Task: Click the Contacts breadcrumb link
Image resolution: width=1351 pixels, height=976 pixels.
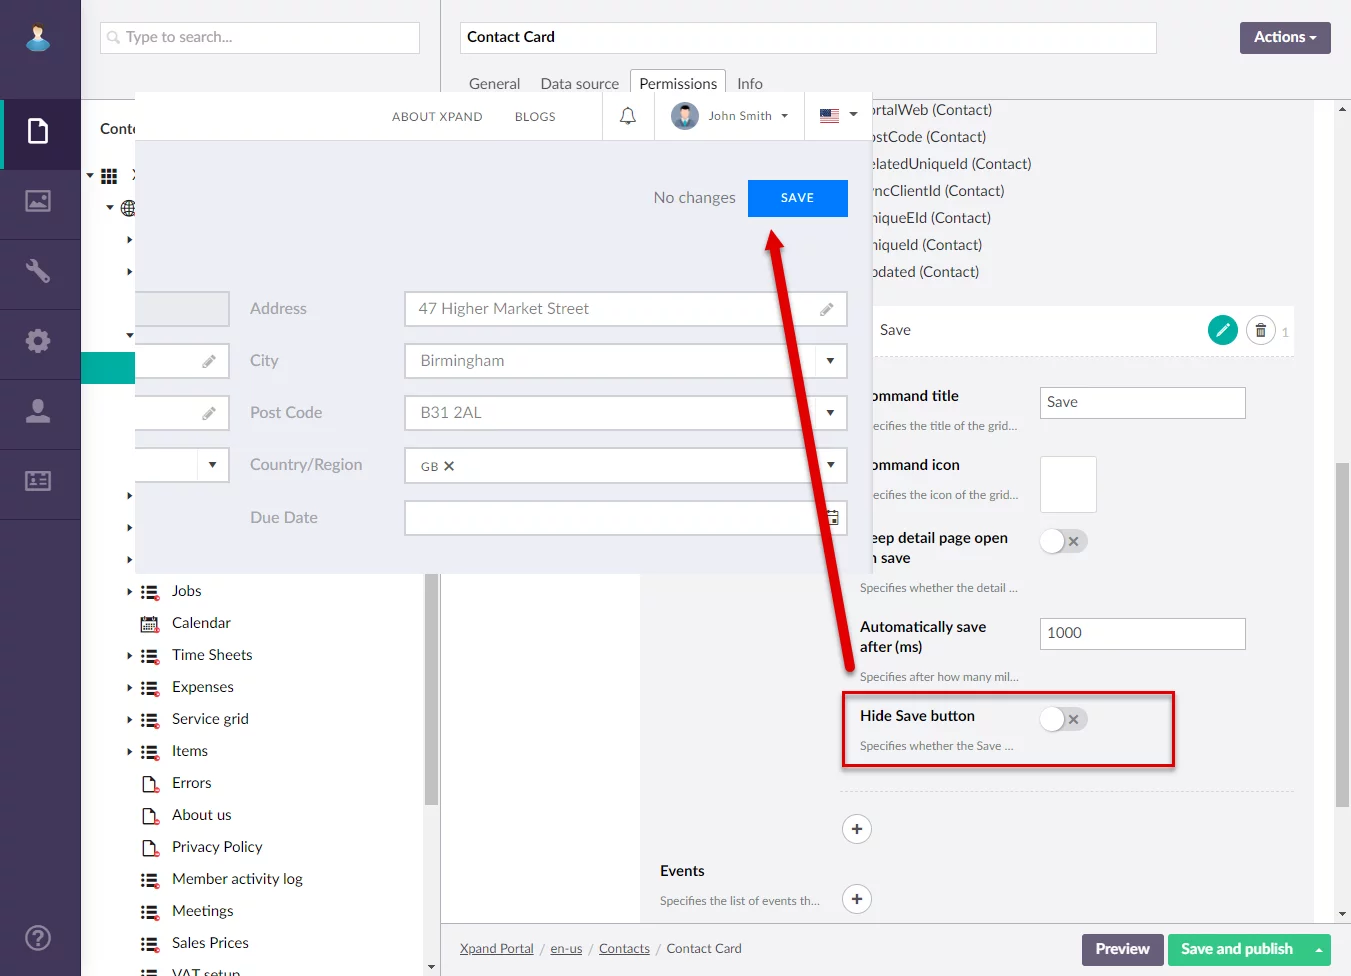Action: [x=624, y=949]
